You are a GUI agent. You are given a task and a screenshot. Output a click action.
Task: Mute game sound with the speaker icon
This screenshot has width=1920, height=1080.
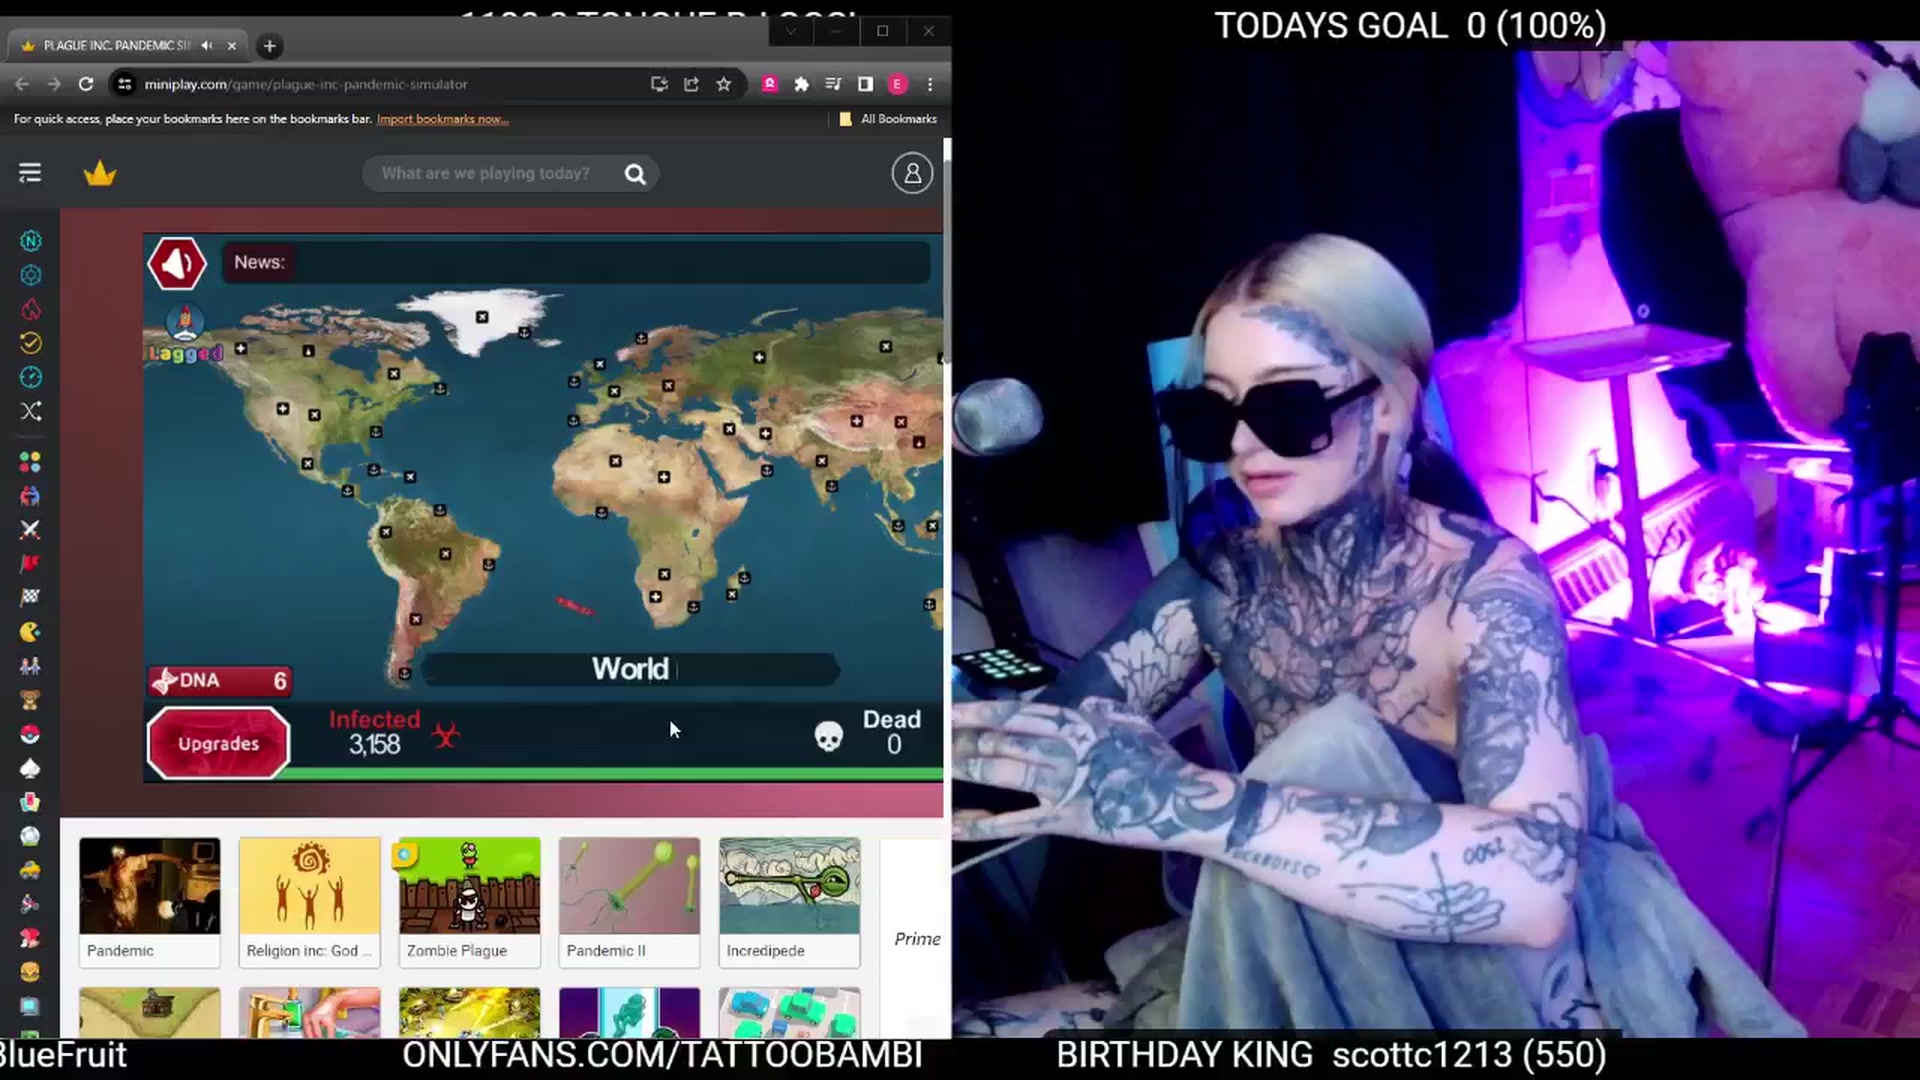click(177, 263)
